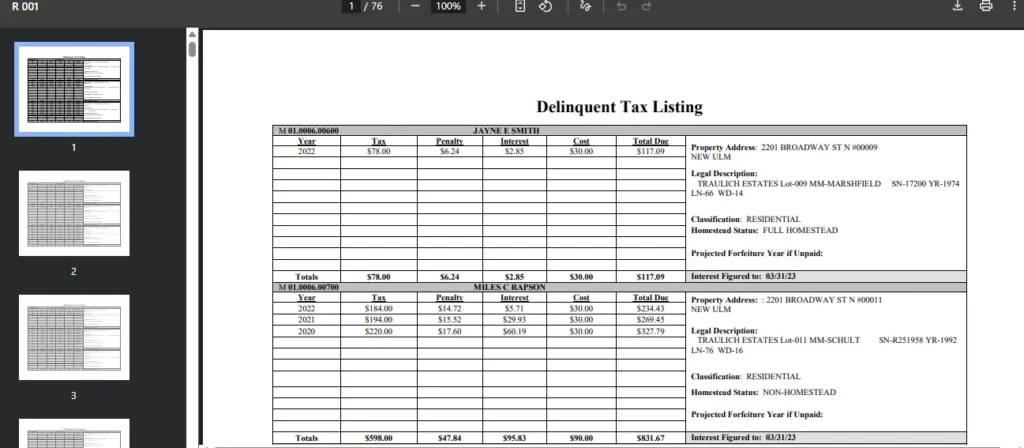Click Jayne Smith's 'Interest Figured to: 03/31/23'
1024x448 pixels.
pos(743,276)
